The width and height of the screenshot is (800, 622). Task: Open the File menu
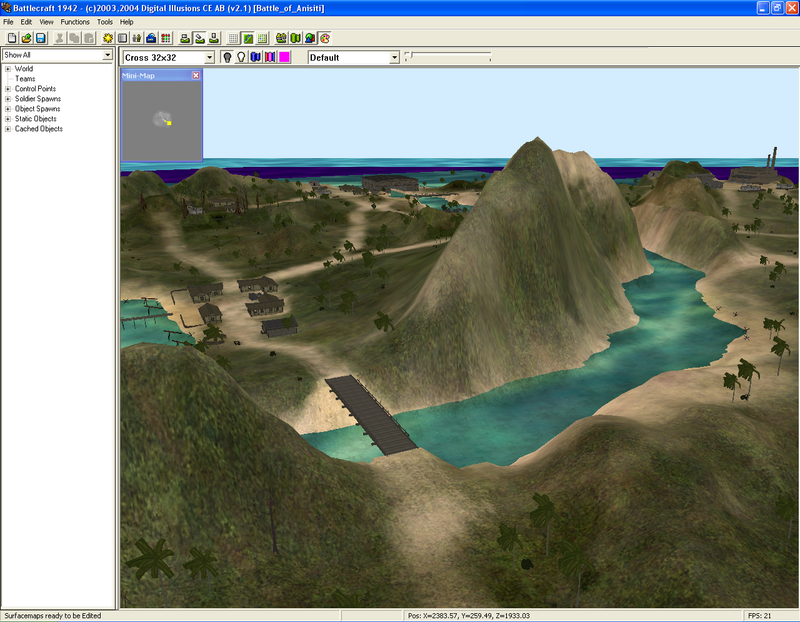click(8, 22)
